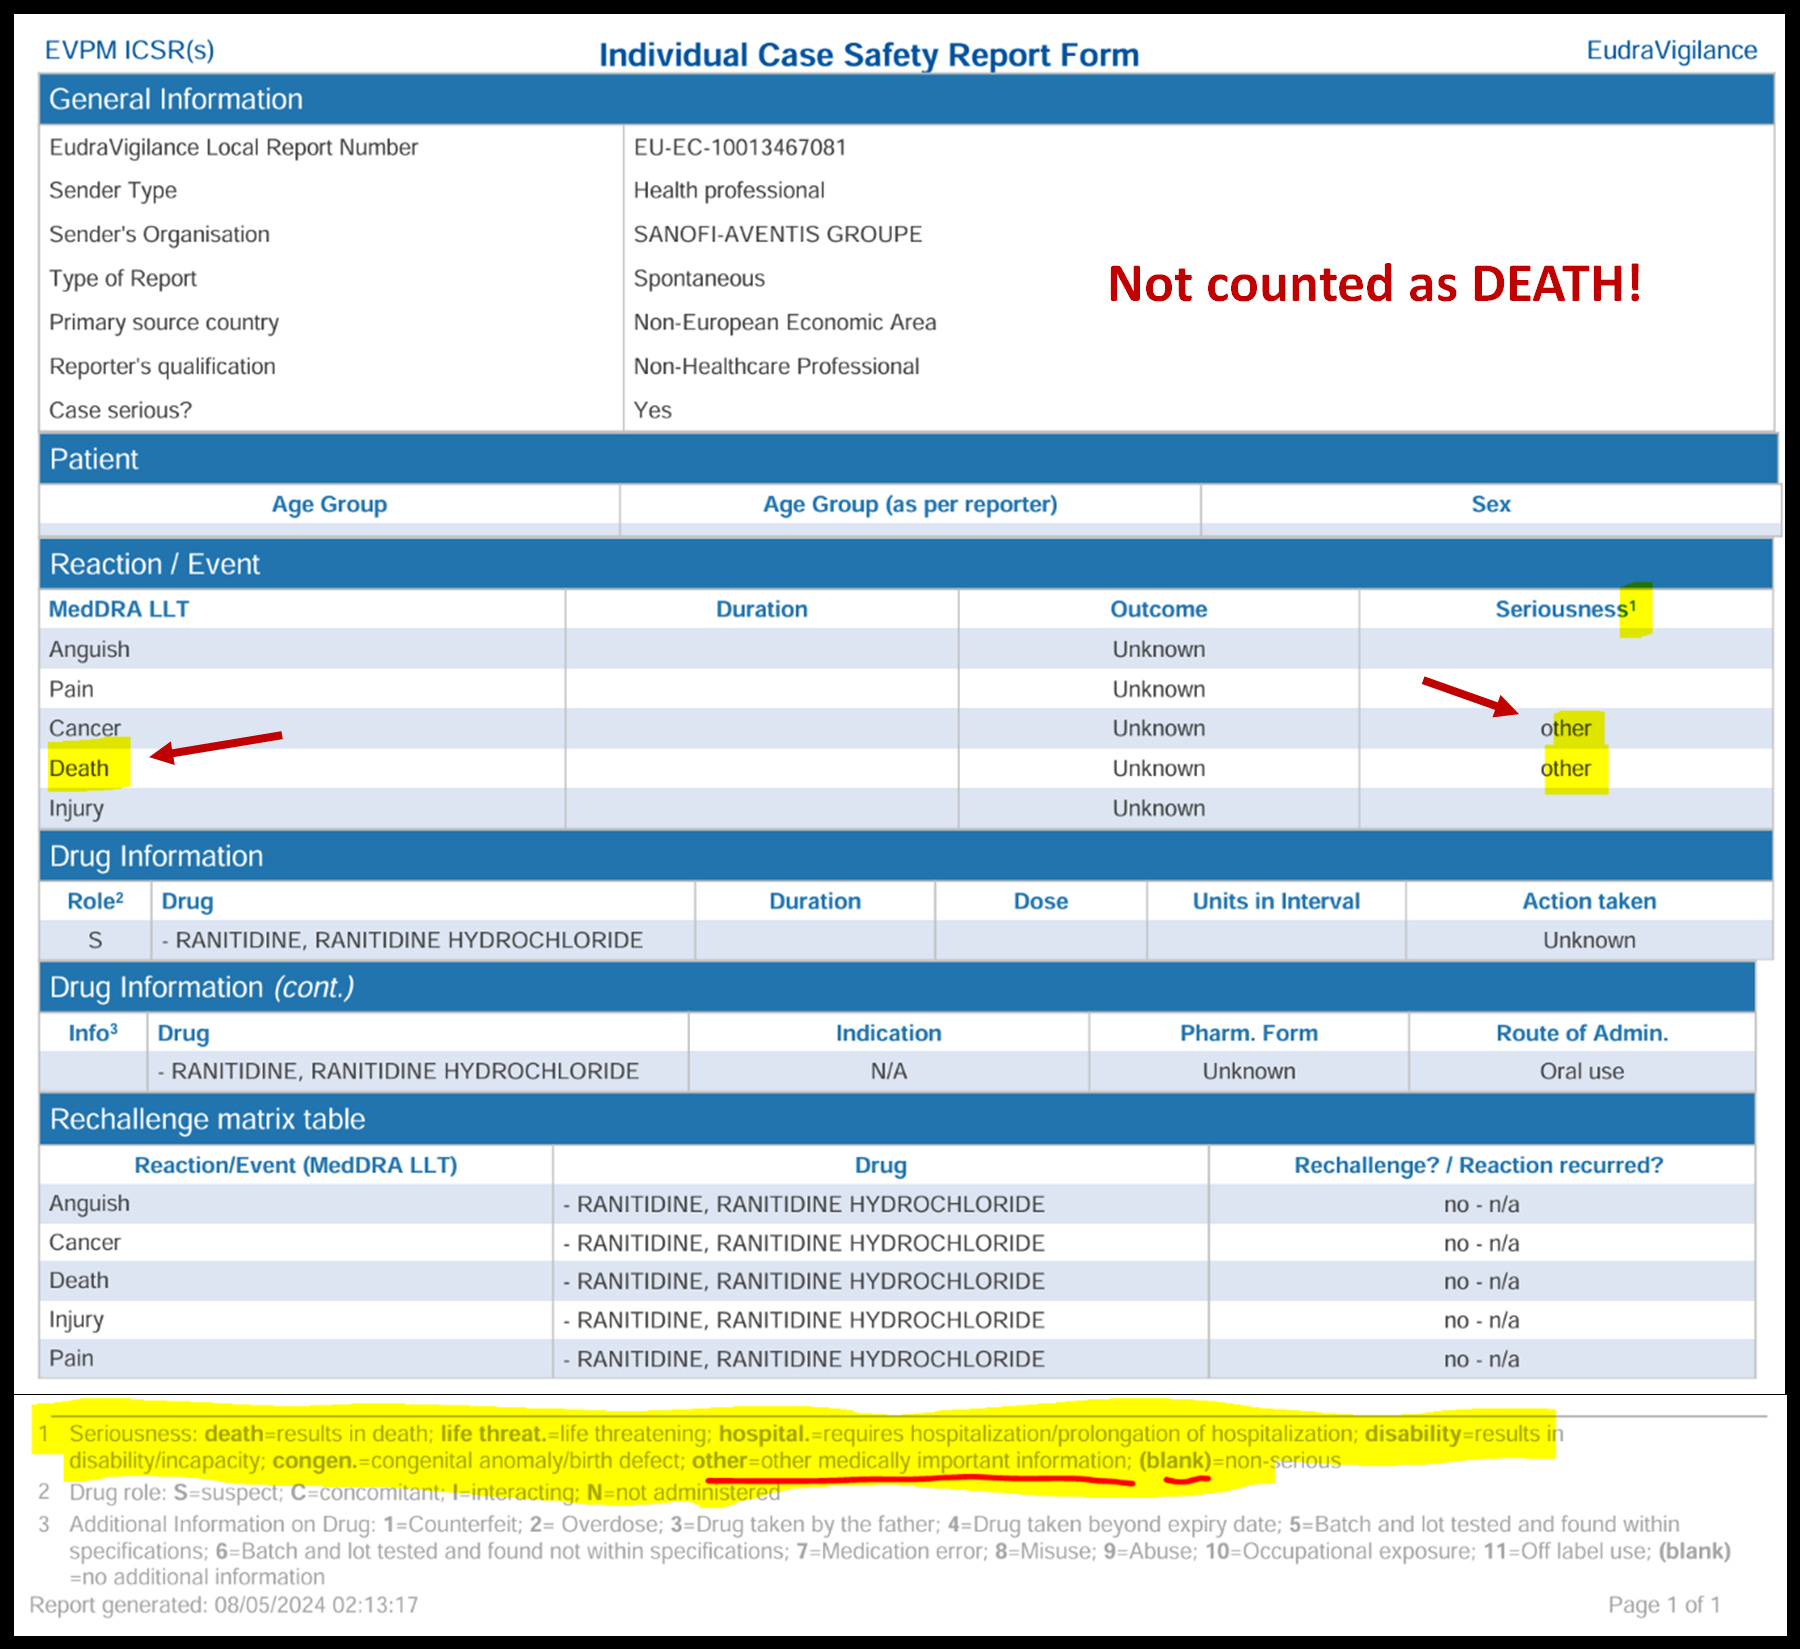Screen dimensions: 1800x1649
Task: Click the Page 1 of 1 indicator
Action: [x=1664, y=1606]
